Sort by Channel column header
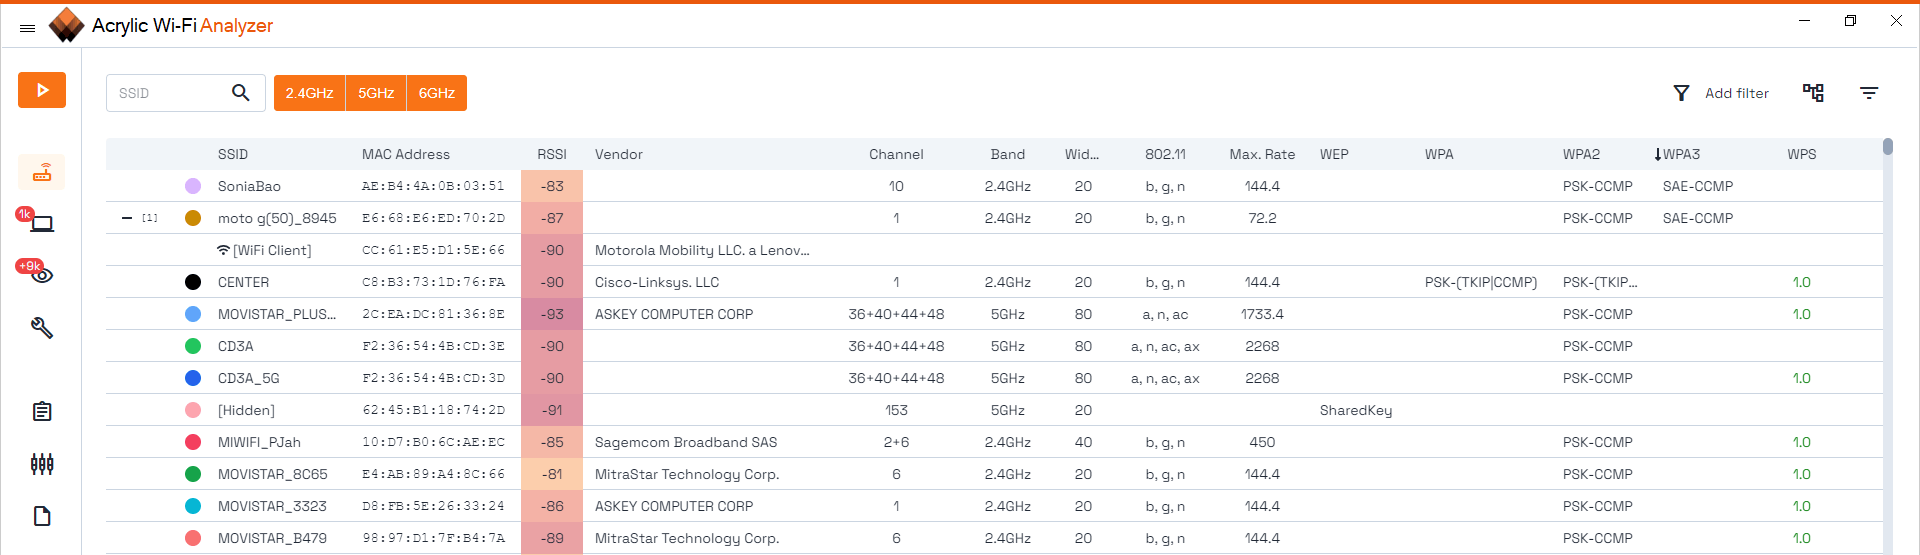This screenshot has height=555, width=1920. [896, 154]
